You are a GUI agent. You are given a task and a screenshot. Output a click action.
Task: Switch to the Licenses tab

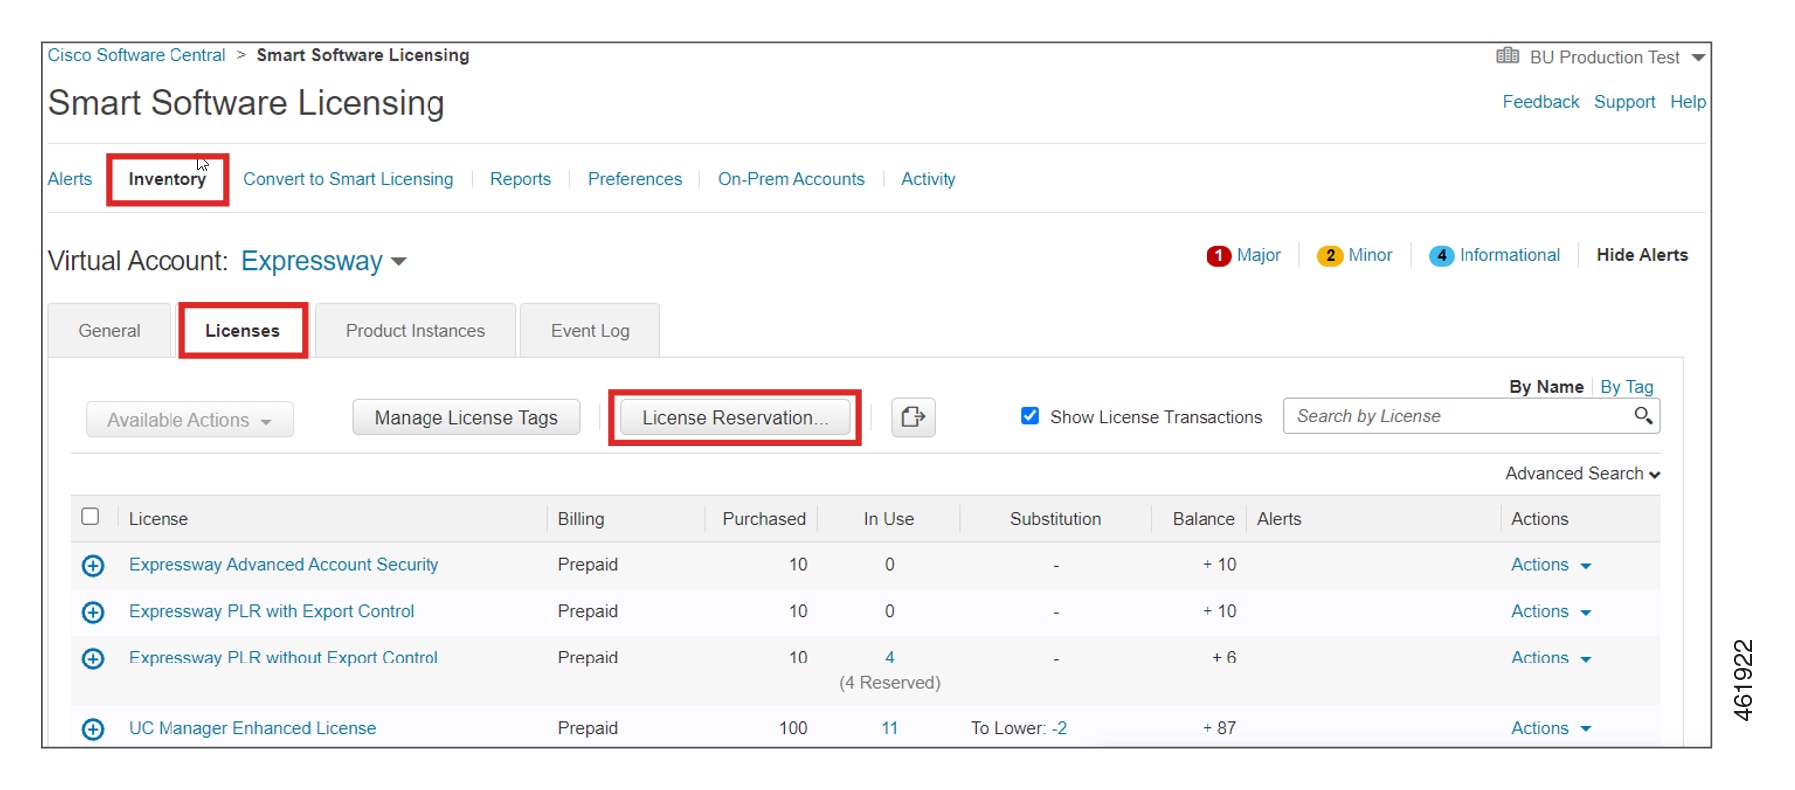tap(243, 331)
